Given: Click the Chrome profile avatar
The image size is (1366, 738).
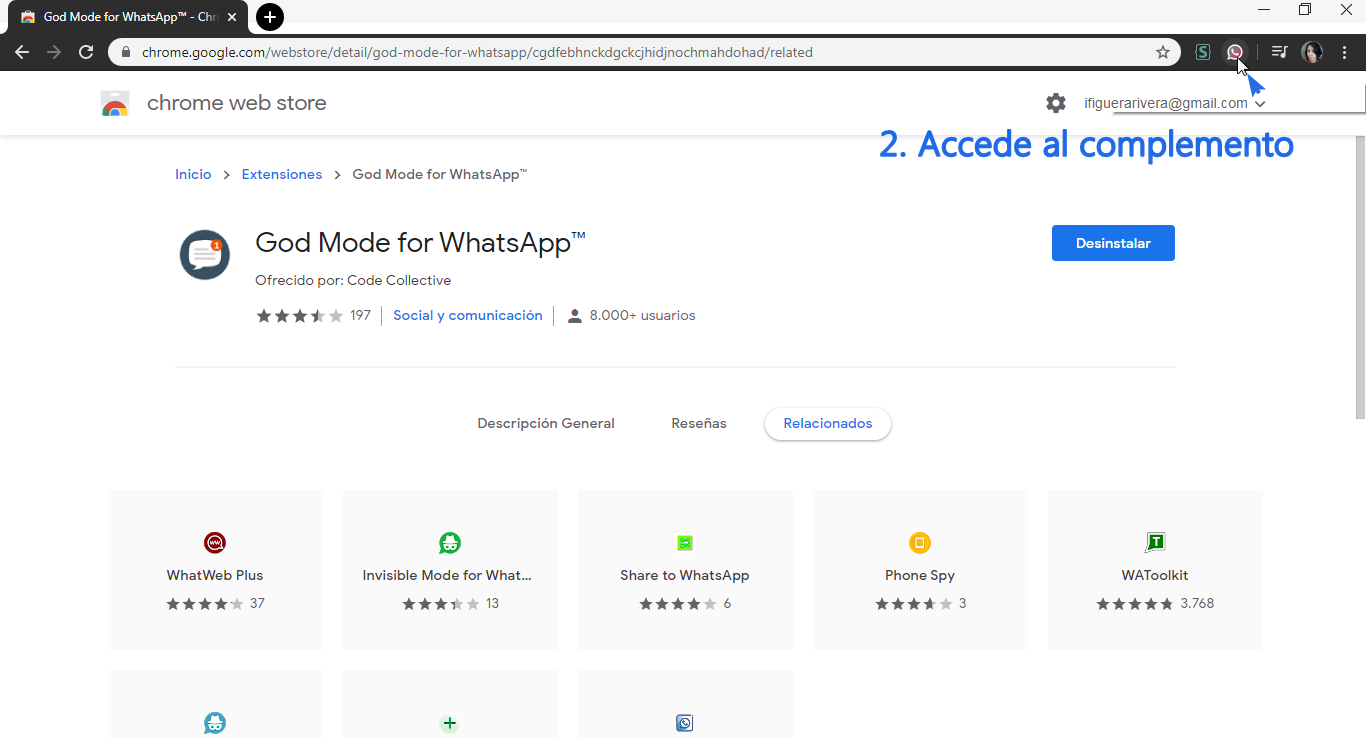Looking at the screenshot, I should click(x=1312, y=52).
